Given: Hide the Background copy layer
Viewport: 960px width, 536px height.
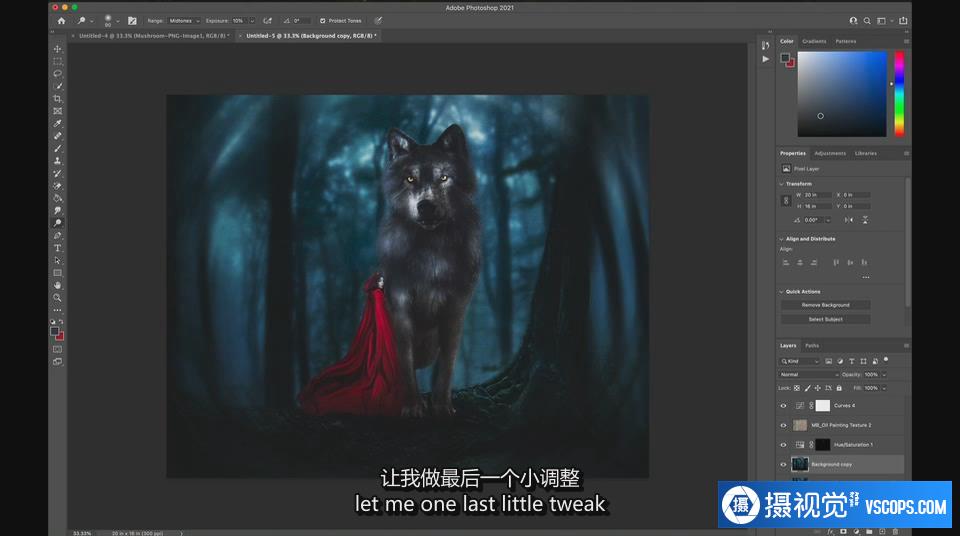Looking at the screenshot, I should tap(783, 464).
